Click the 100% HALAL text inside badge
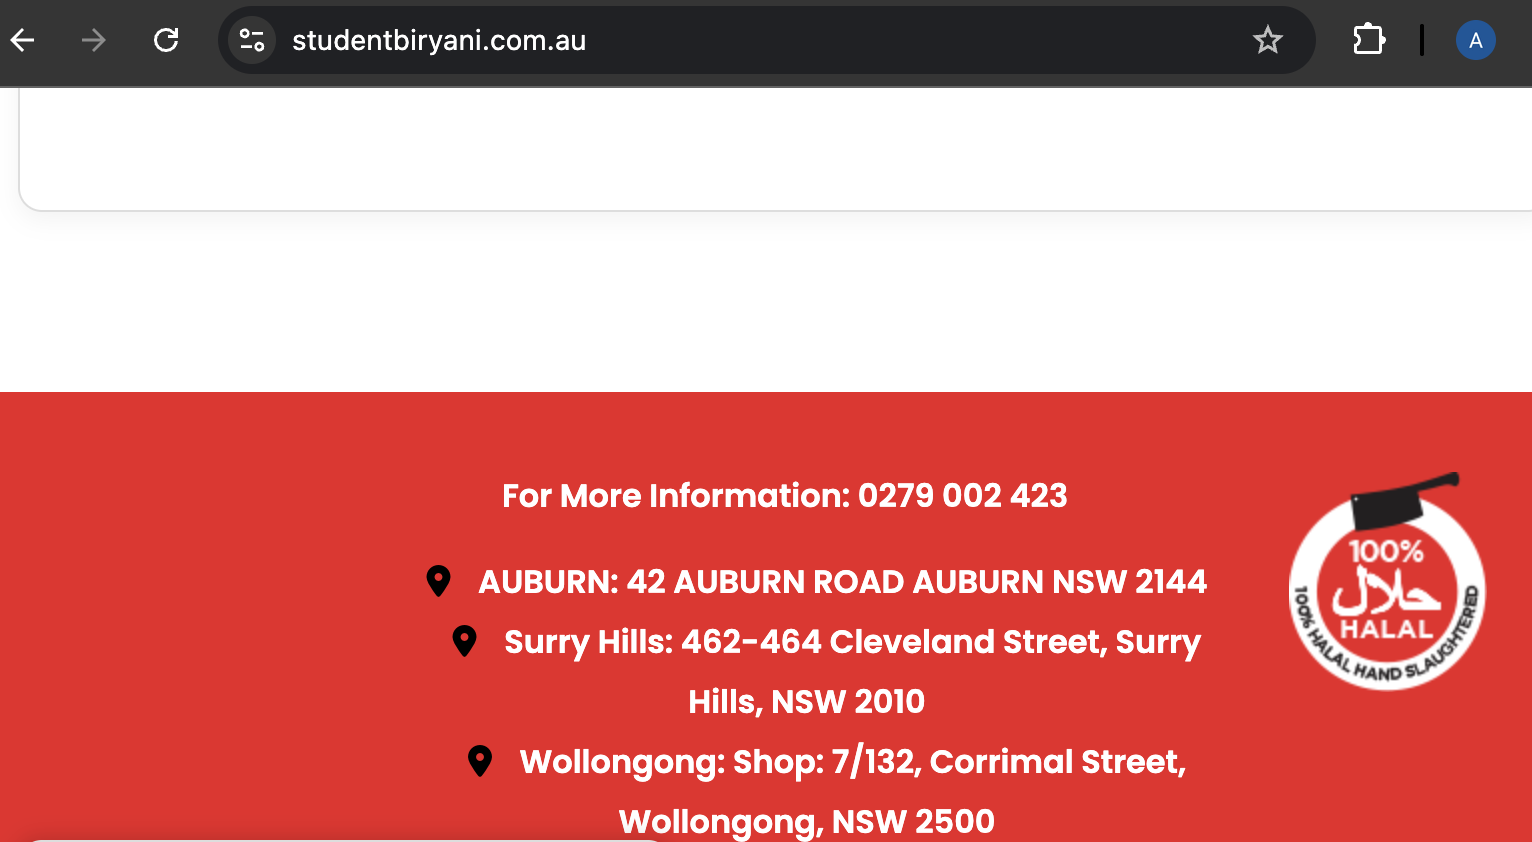This screenshot has height=842, width=1532. (1386, 590)
